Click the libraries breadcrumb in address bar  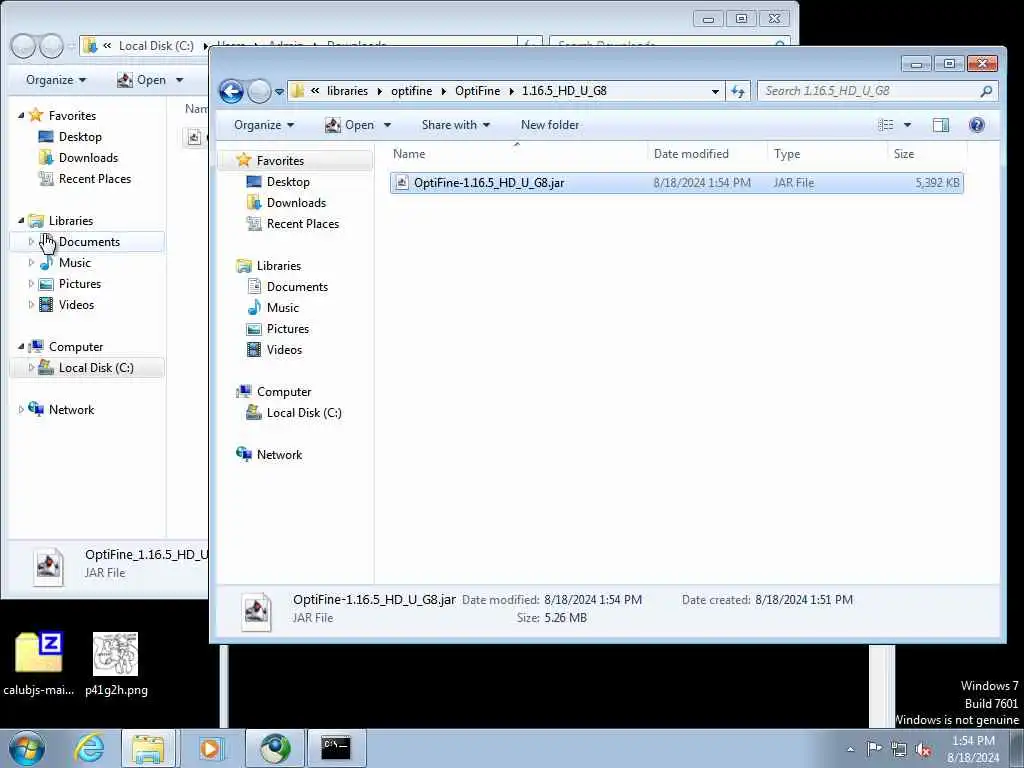tap(347, 91)
